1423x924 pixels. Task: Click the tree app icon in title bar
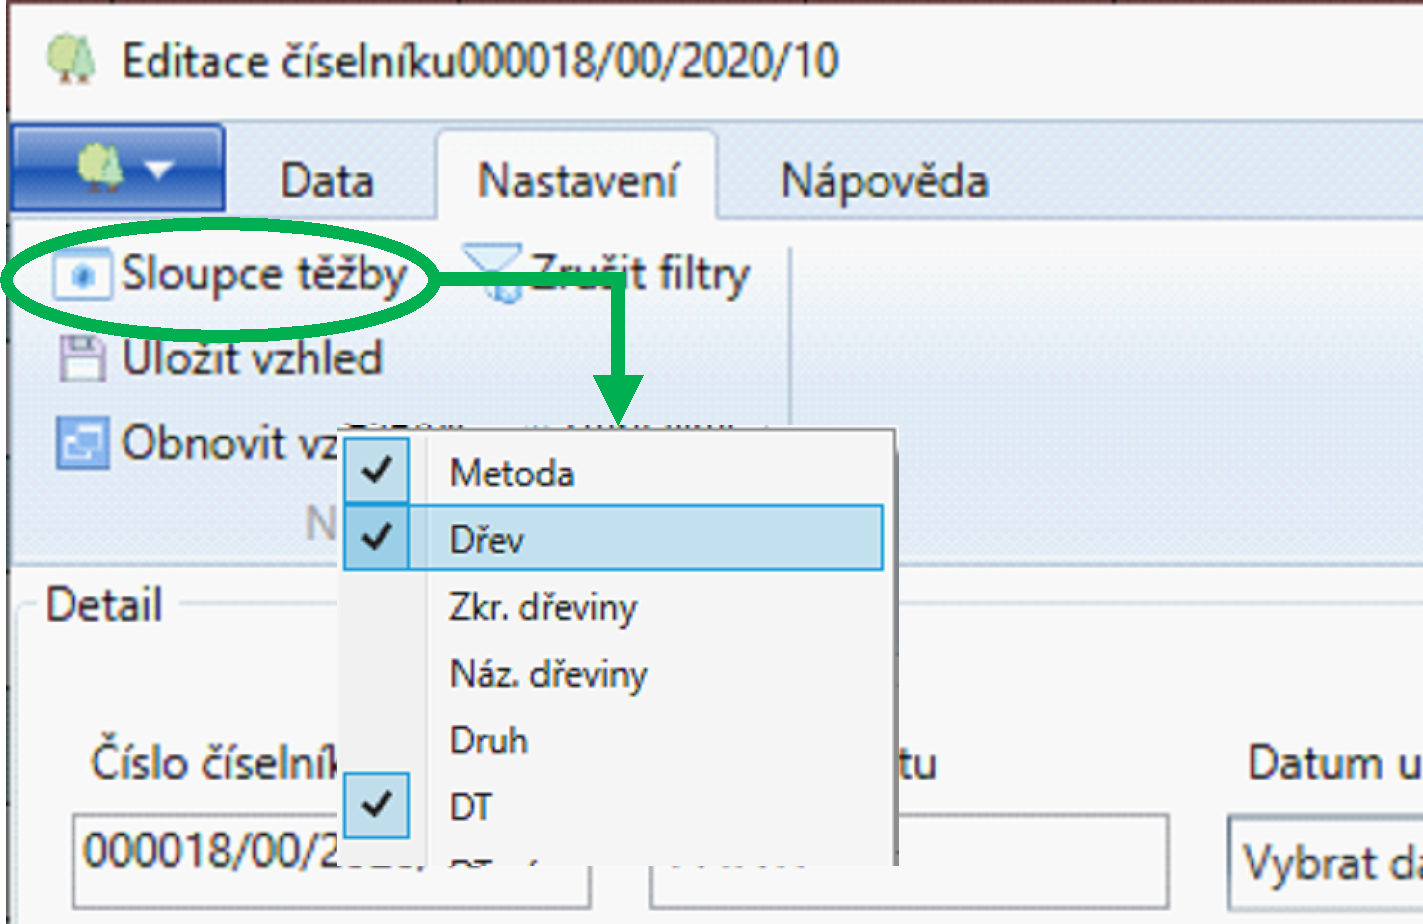click(x=71, y=60)
